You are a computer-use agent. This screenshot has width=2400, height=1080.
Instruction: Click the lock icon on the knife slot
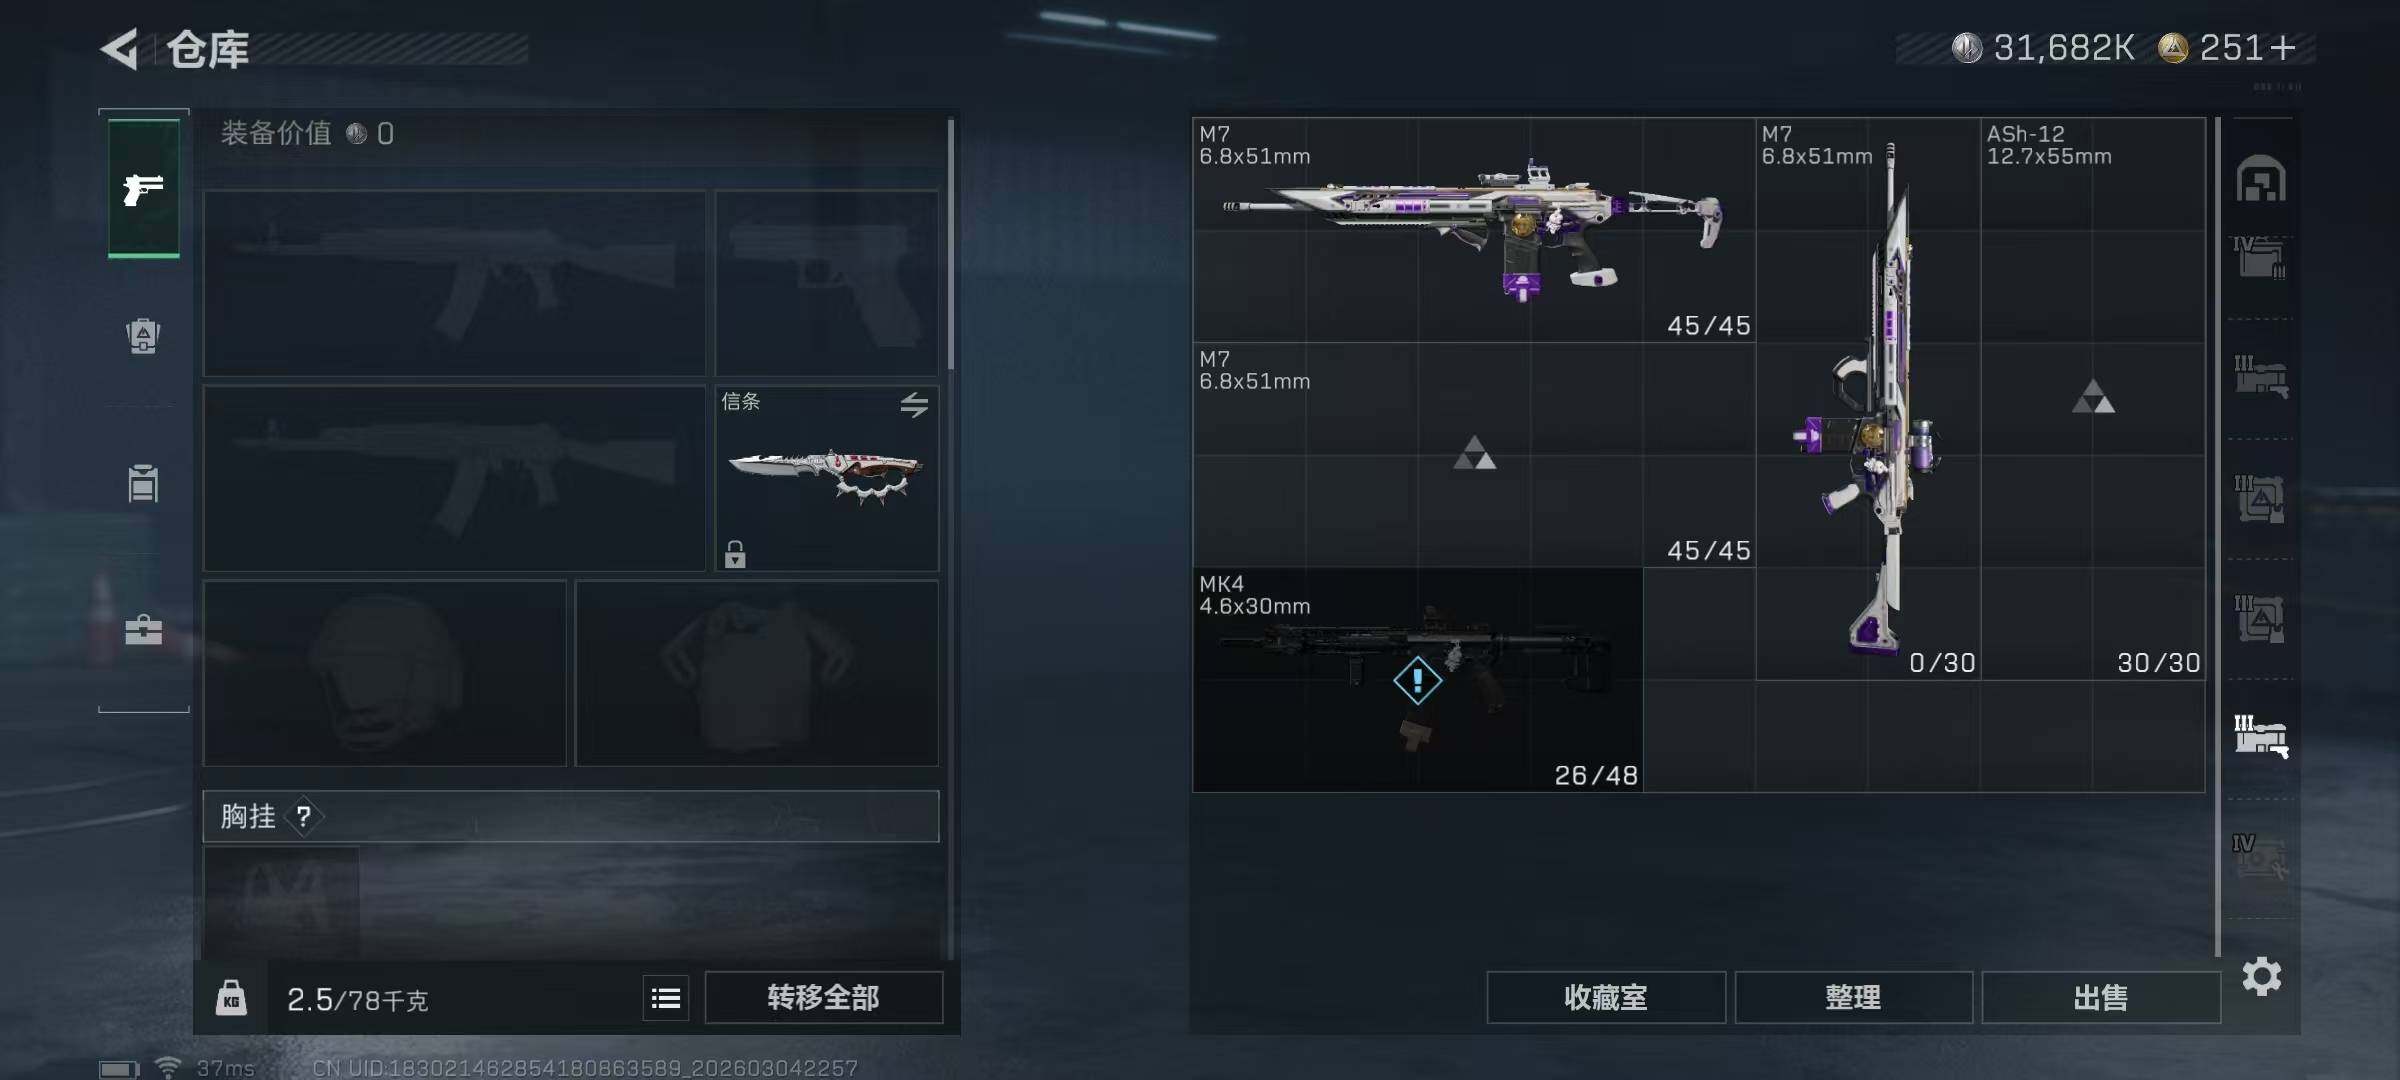click(x=735, y=554)
